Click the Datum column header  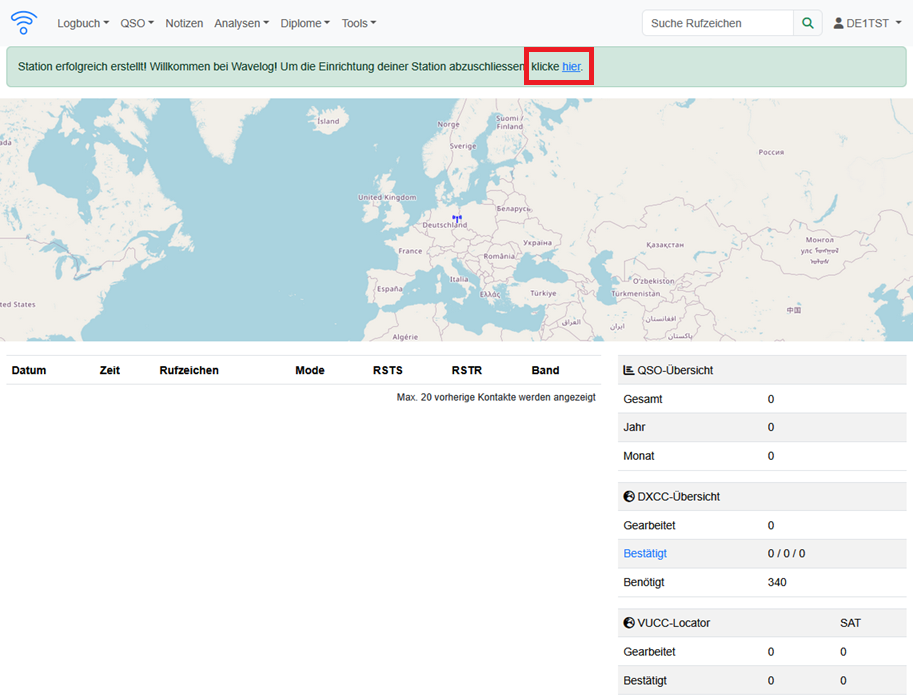(29, 370)
